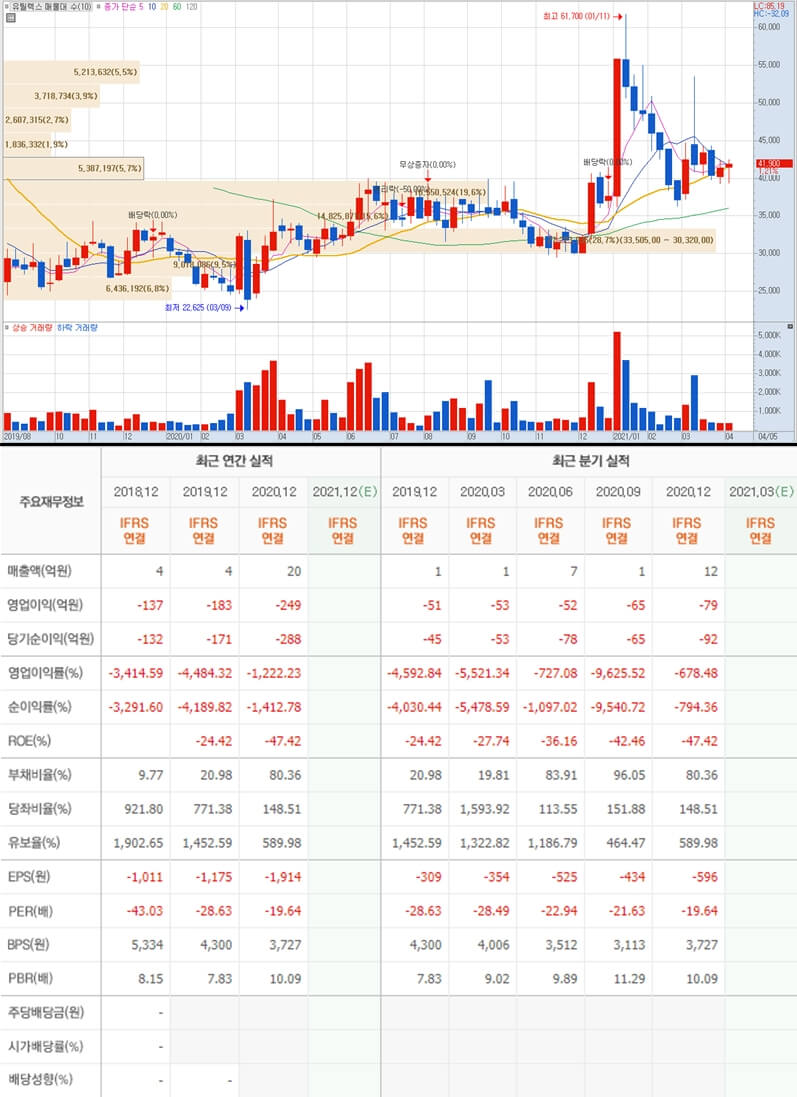Click the 시가배당률(%) row label
Image resolution: width=797 pixels, height=1097 pixels.
(x=45, y=1047)
